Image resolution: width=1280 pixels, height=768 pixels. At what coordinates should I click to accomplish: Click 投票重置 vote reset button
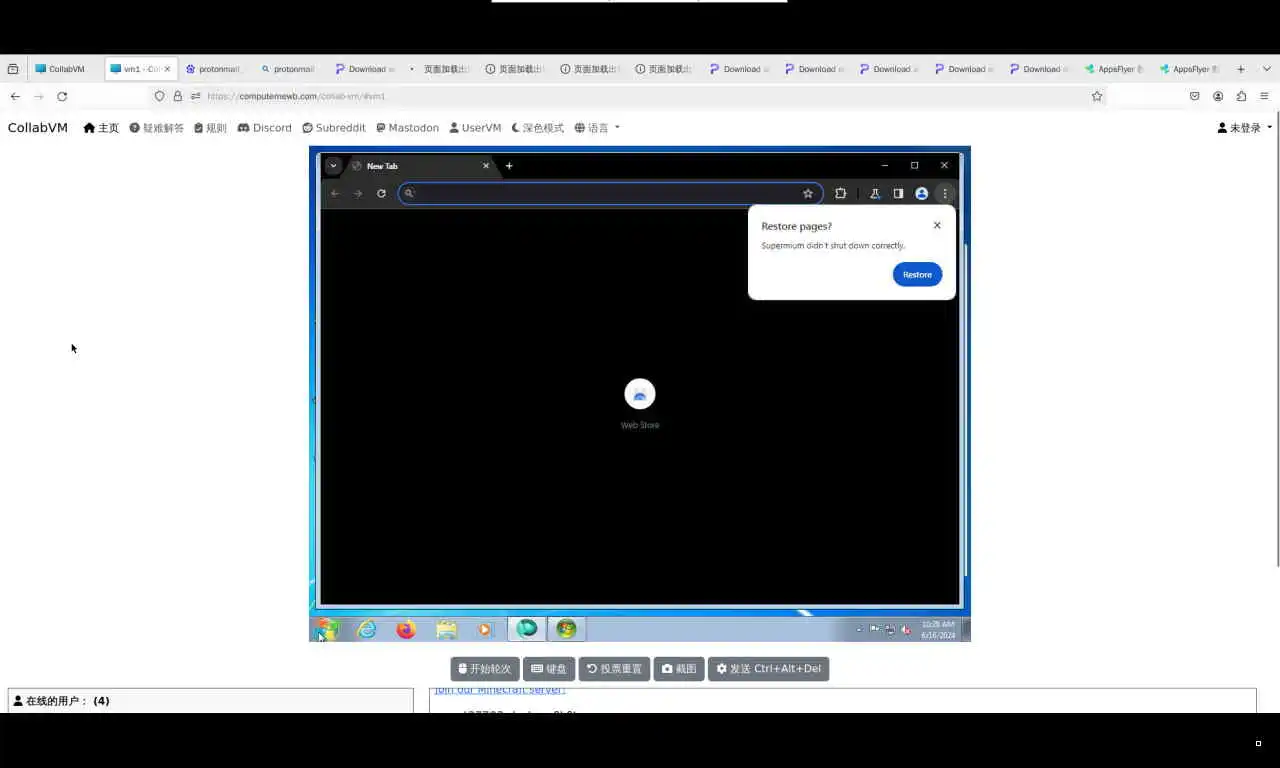[x=614, y=669]
